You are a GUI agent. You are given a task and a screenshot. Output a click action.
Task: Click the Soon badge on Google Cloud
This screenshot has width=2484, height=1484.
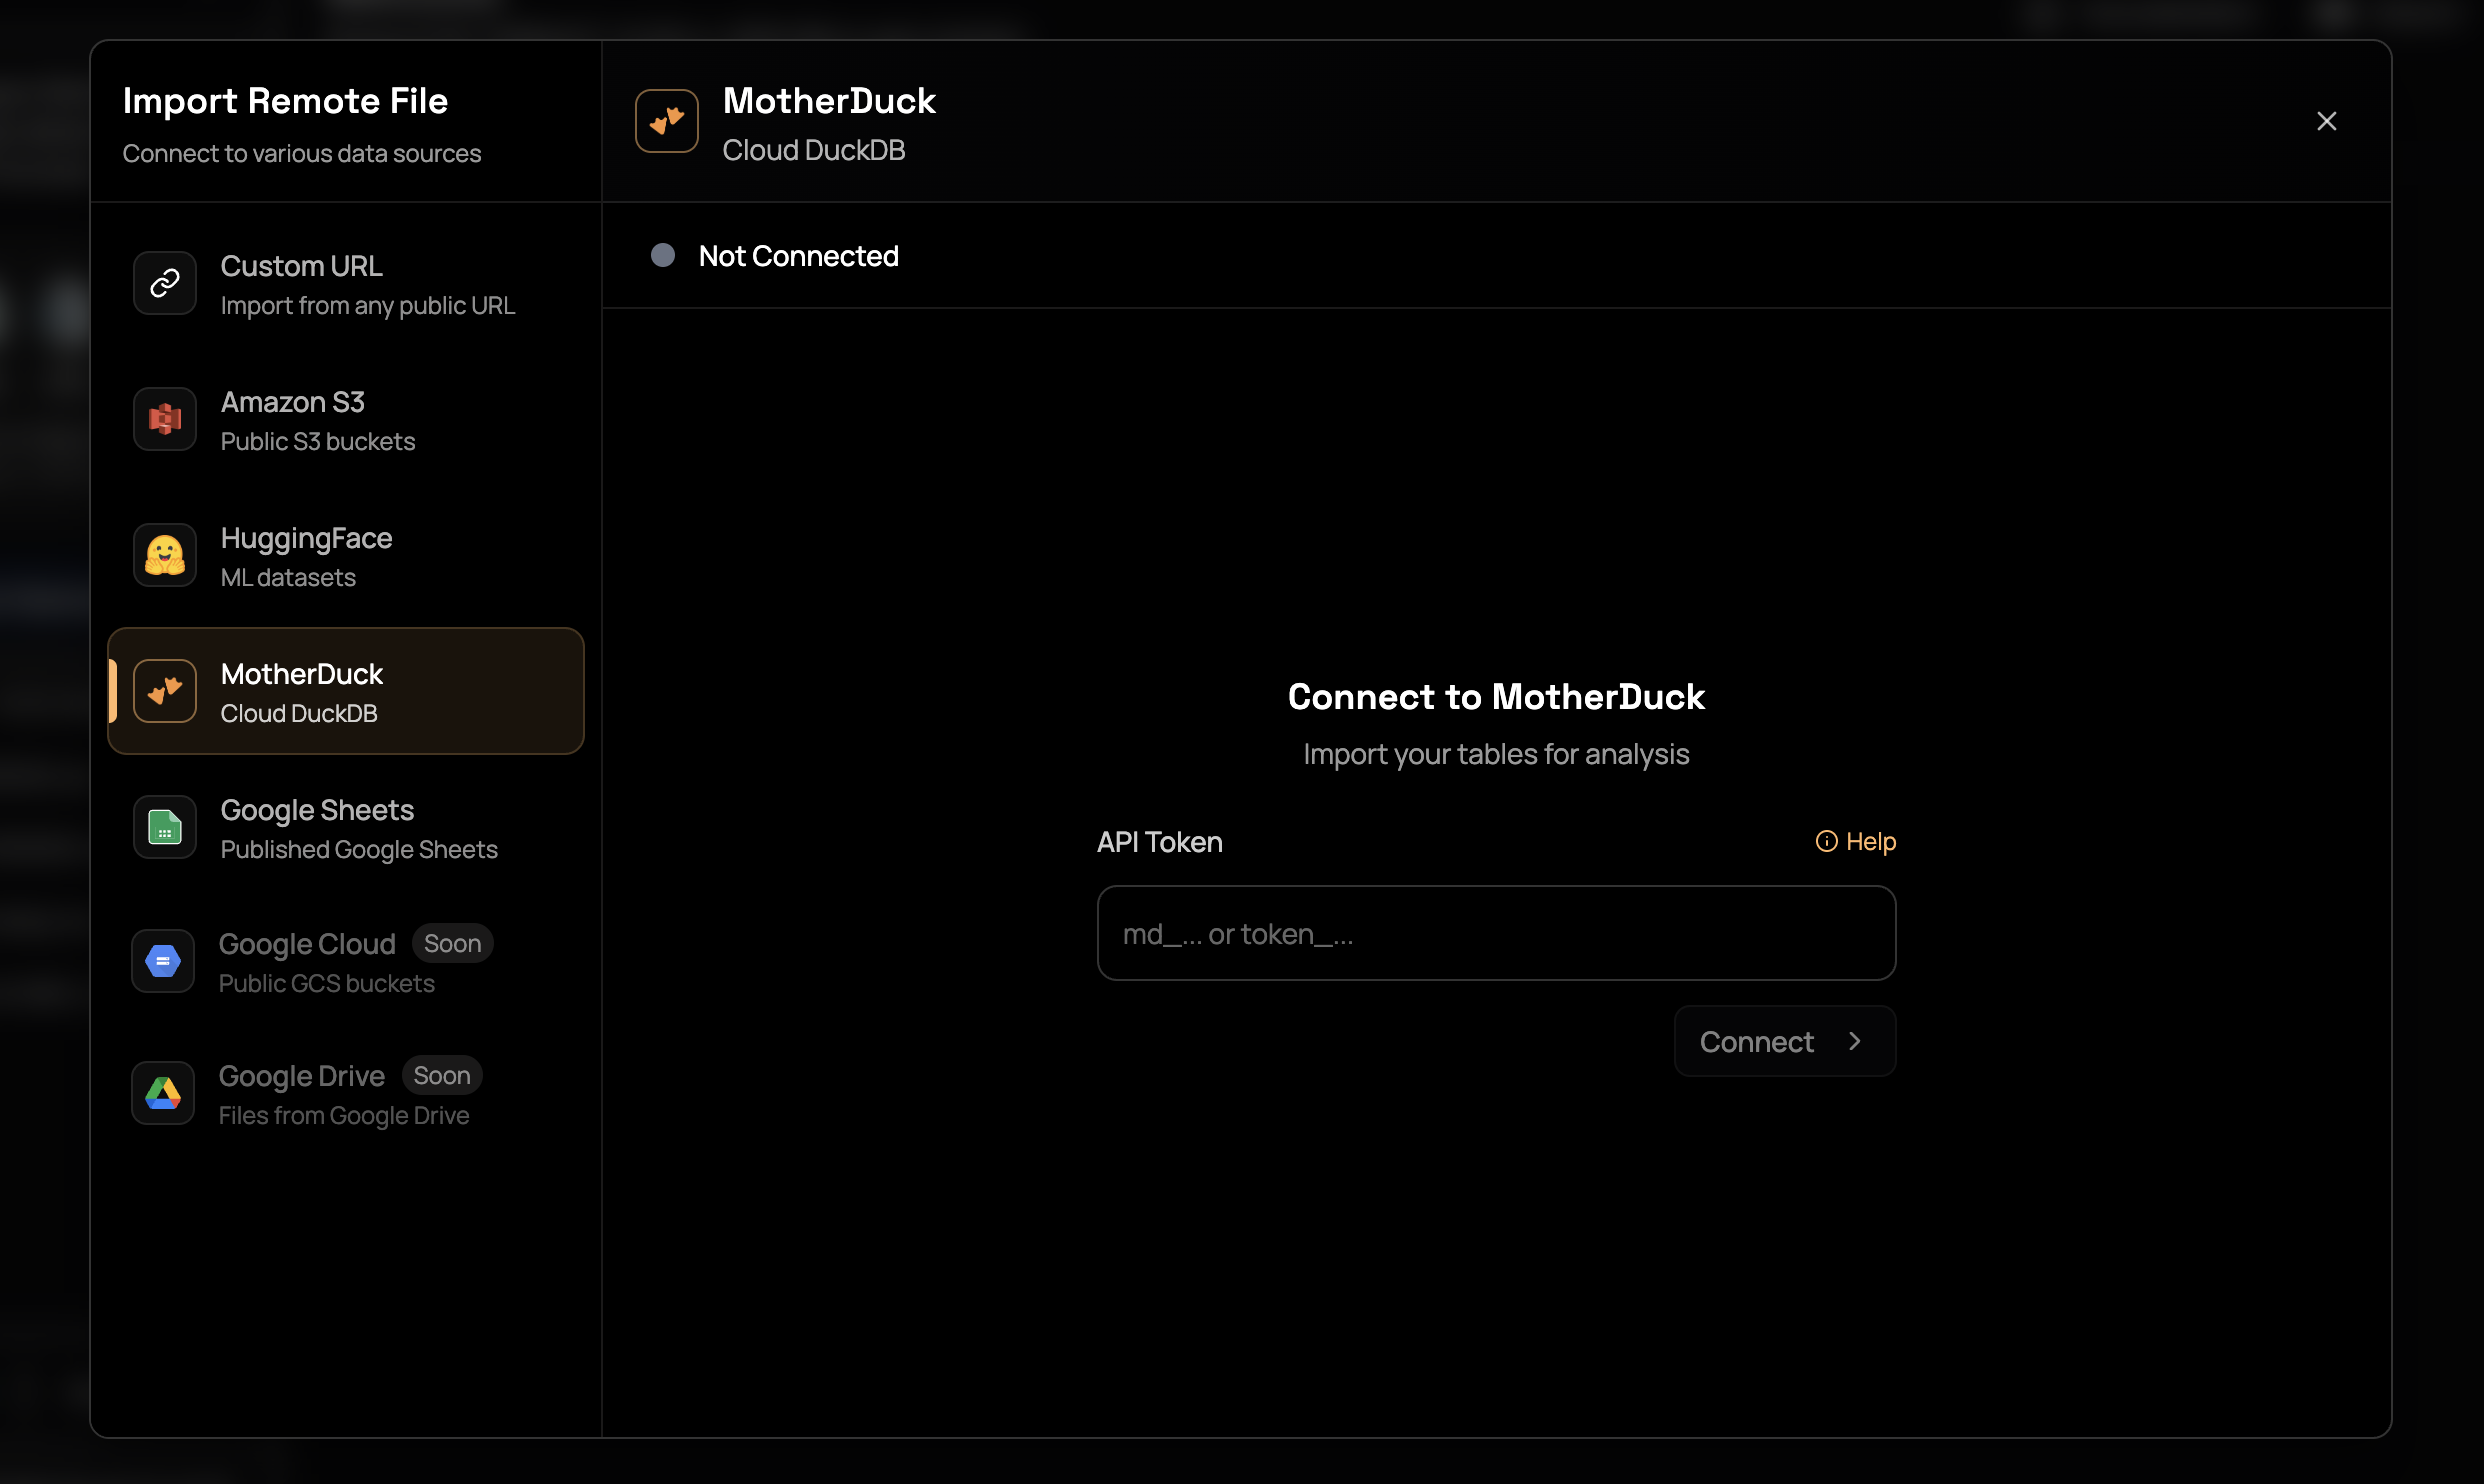(452, 942)
